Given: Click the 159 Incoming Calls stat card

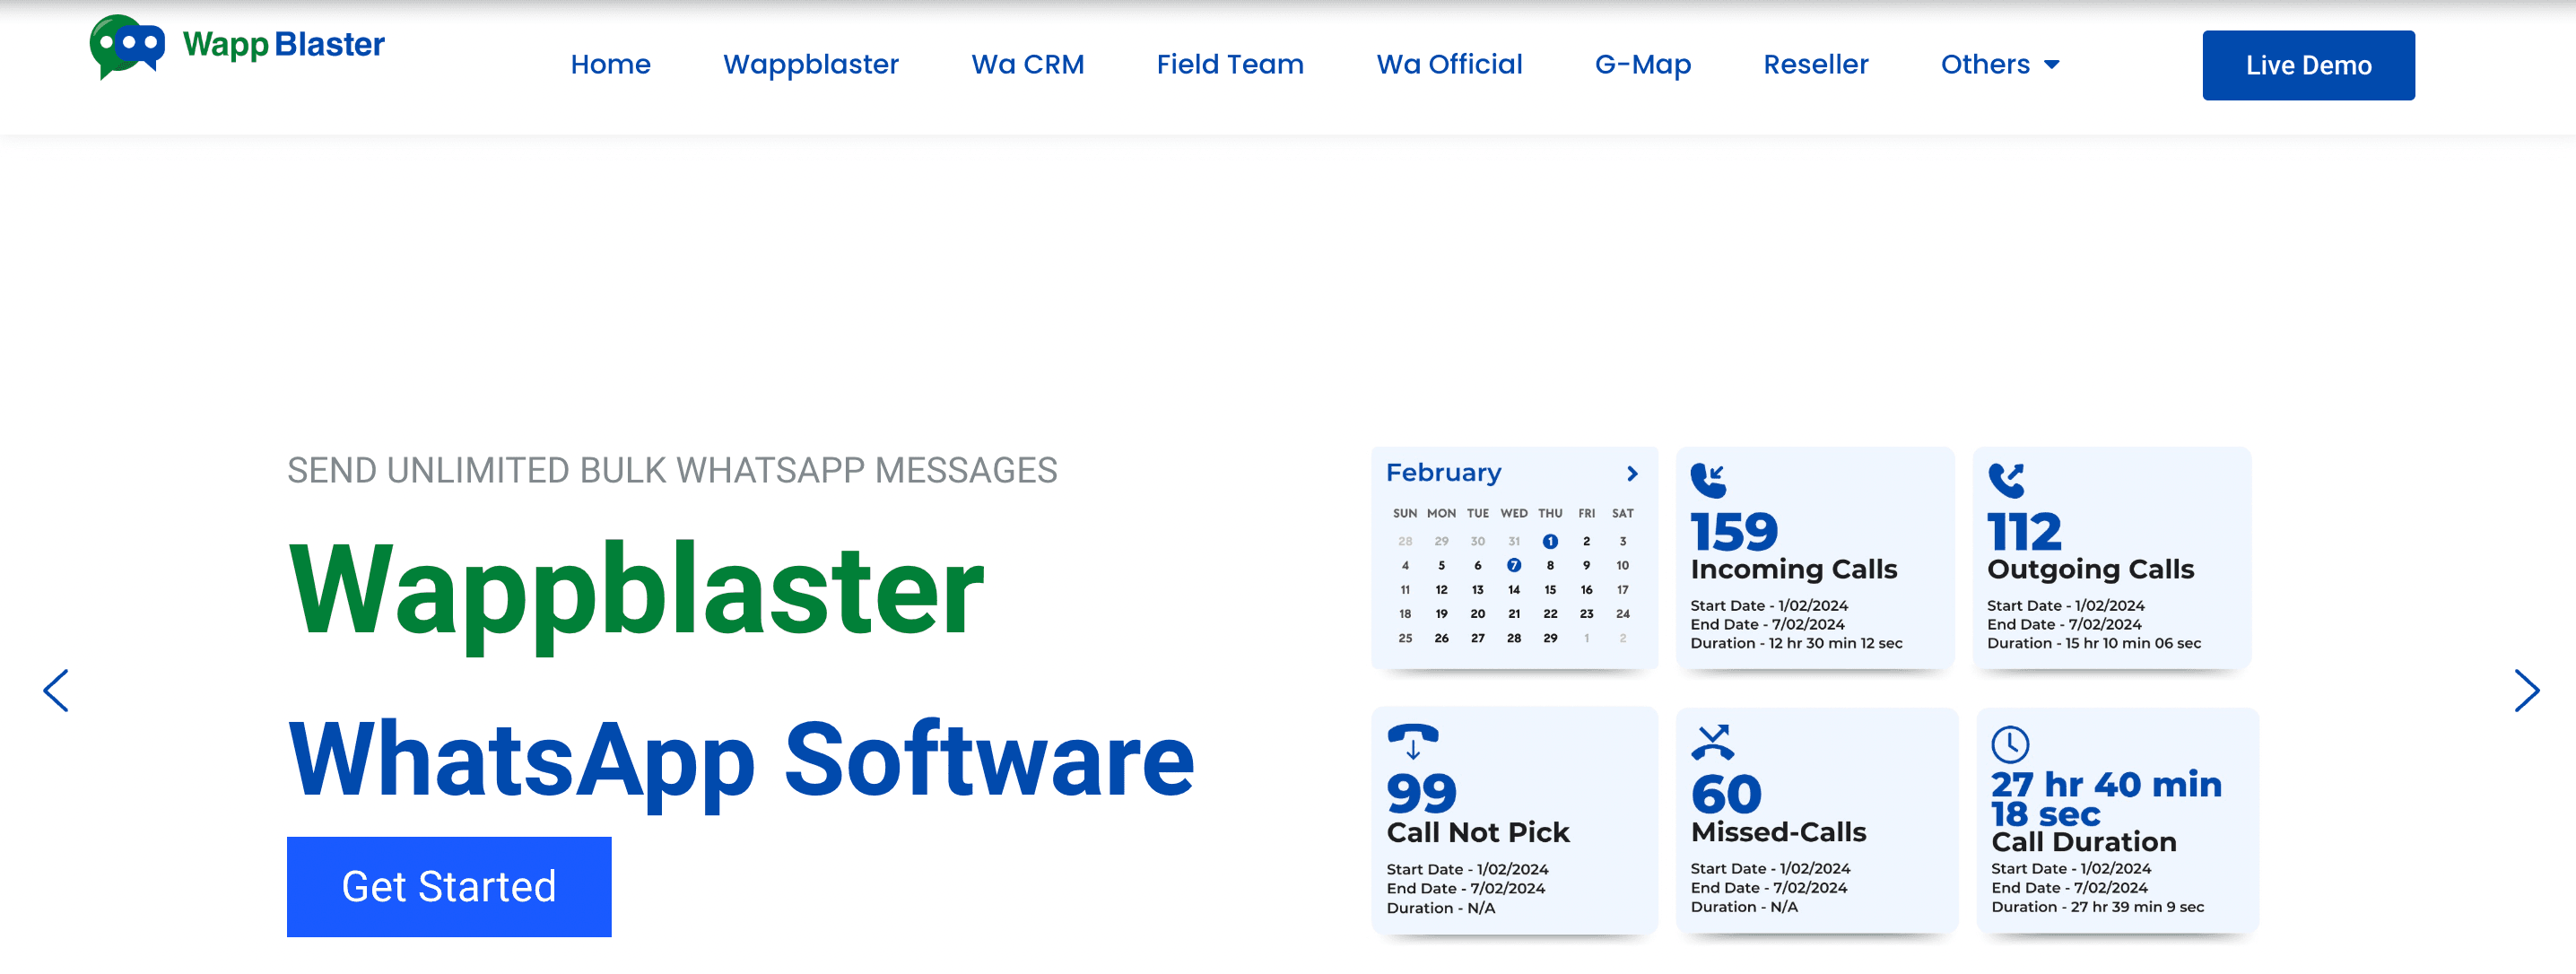Looking at the screenshot, I should (1815, 560).
